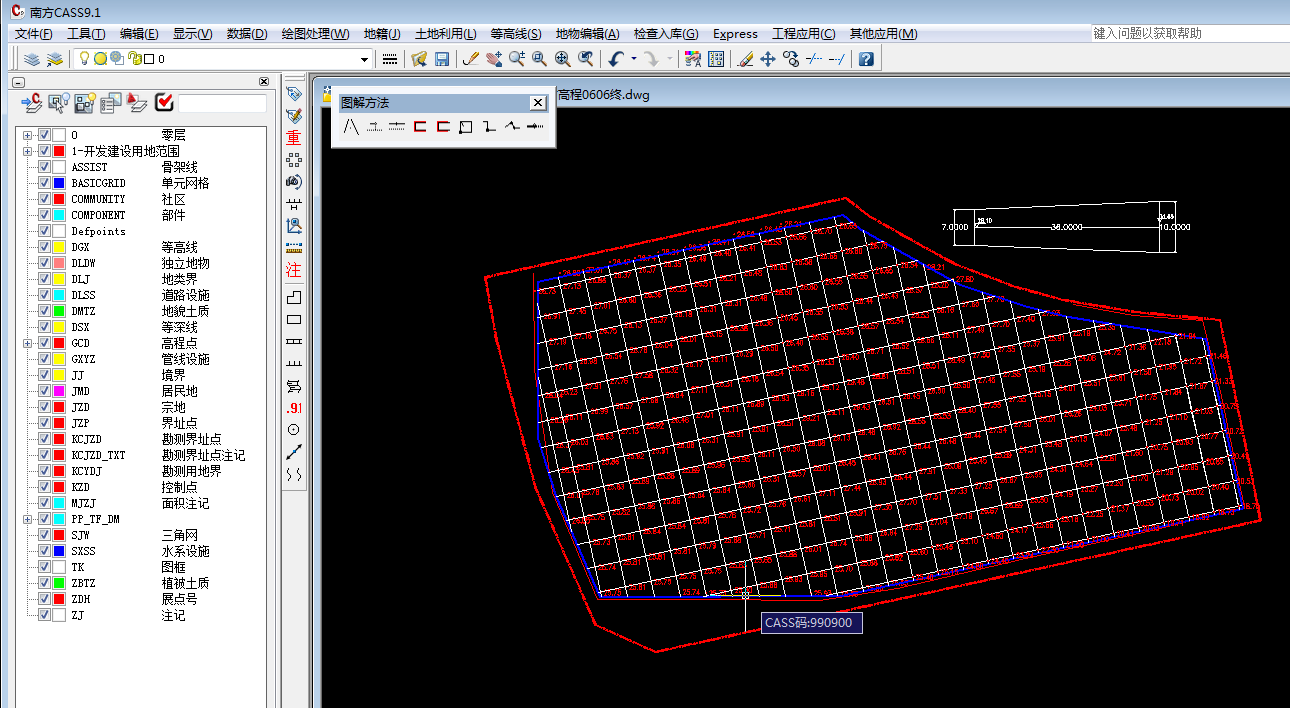Screen dimensions: 1290x708
Task: Toggle the ZBTZ 植被土质 layer checkbox
Action: (44, 583)
